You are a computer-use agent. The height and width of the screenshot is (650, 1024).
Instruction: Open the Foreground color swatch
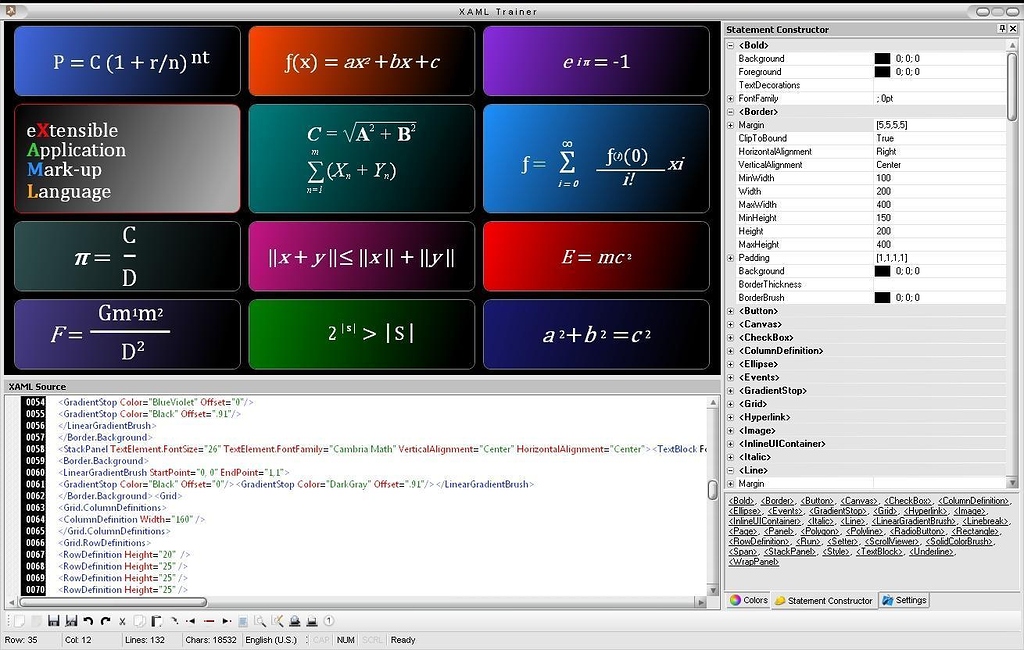[881, 71]
